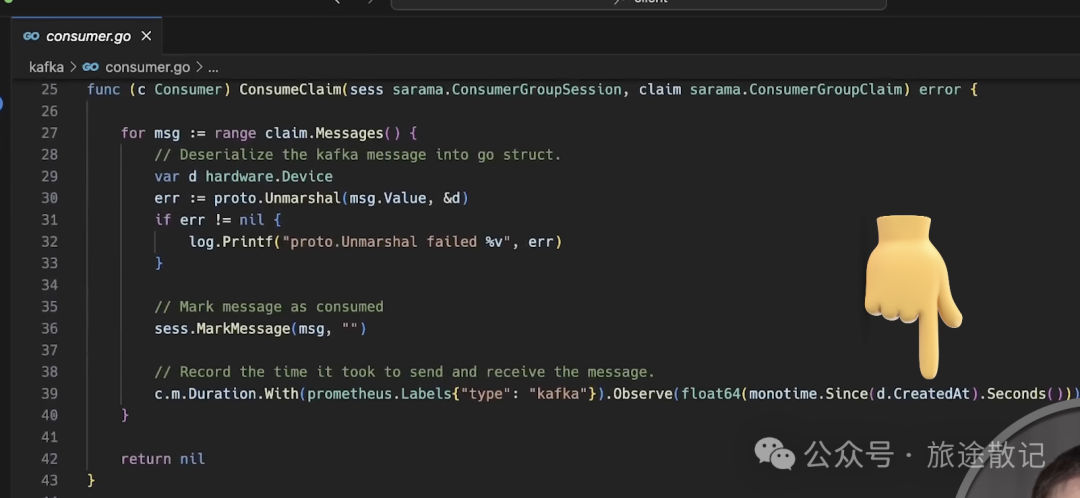Click the ConsumeClaim function name

pyautogui.click(x=290, y=90)
